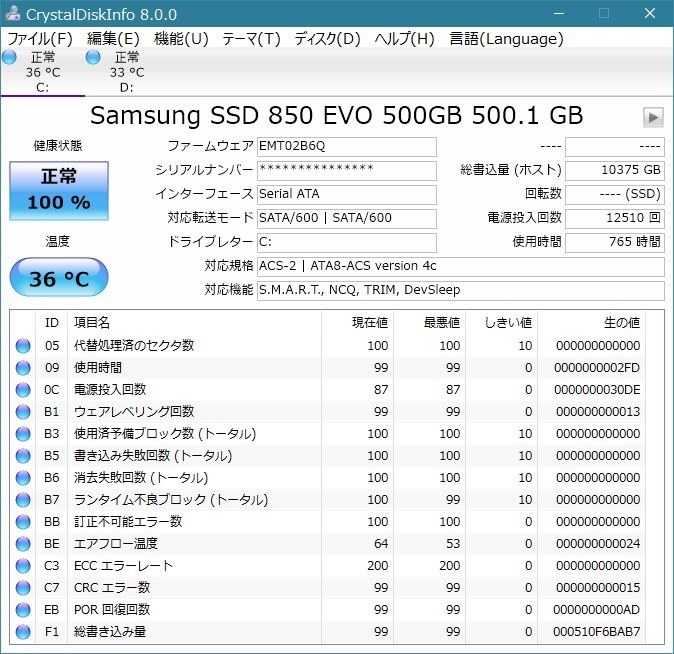Click the raw value 0000000002FD
This screenshot has height=654, width=674.
pyautogui.click(x=597, y=368)
